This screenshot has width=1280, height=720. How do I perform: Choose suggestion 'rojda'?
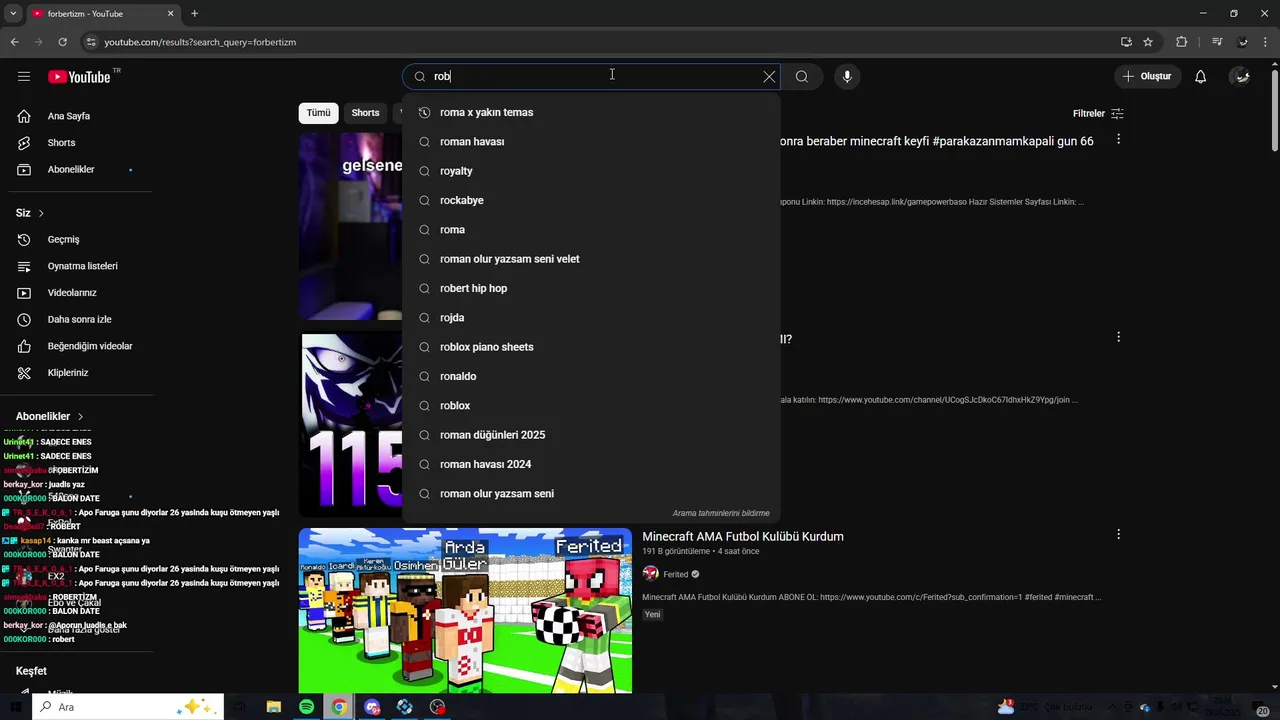(591, 318)
